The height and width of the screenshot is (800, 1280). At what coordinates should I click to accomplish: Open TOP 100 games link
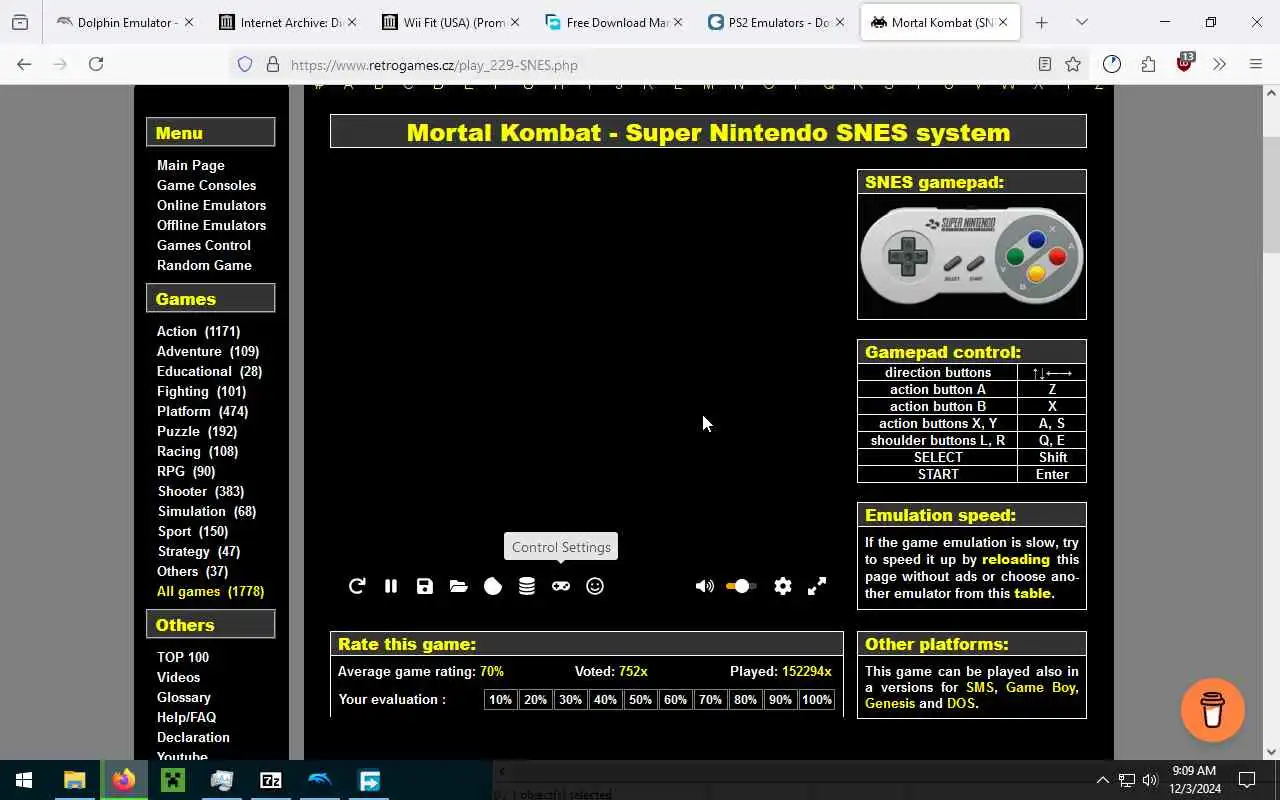click(x=183, y=657)
